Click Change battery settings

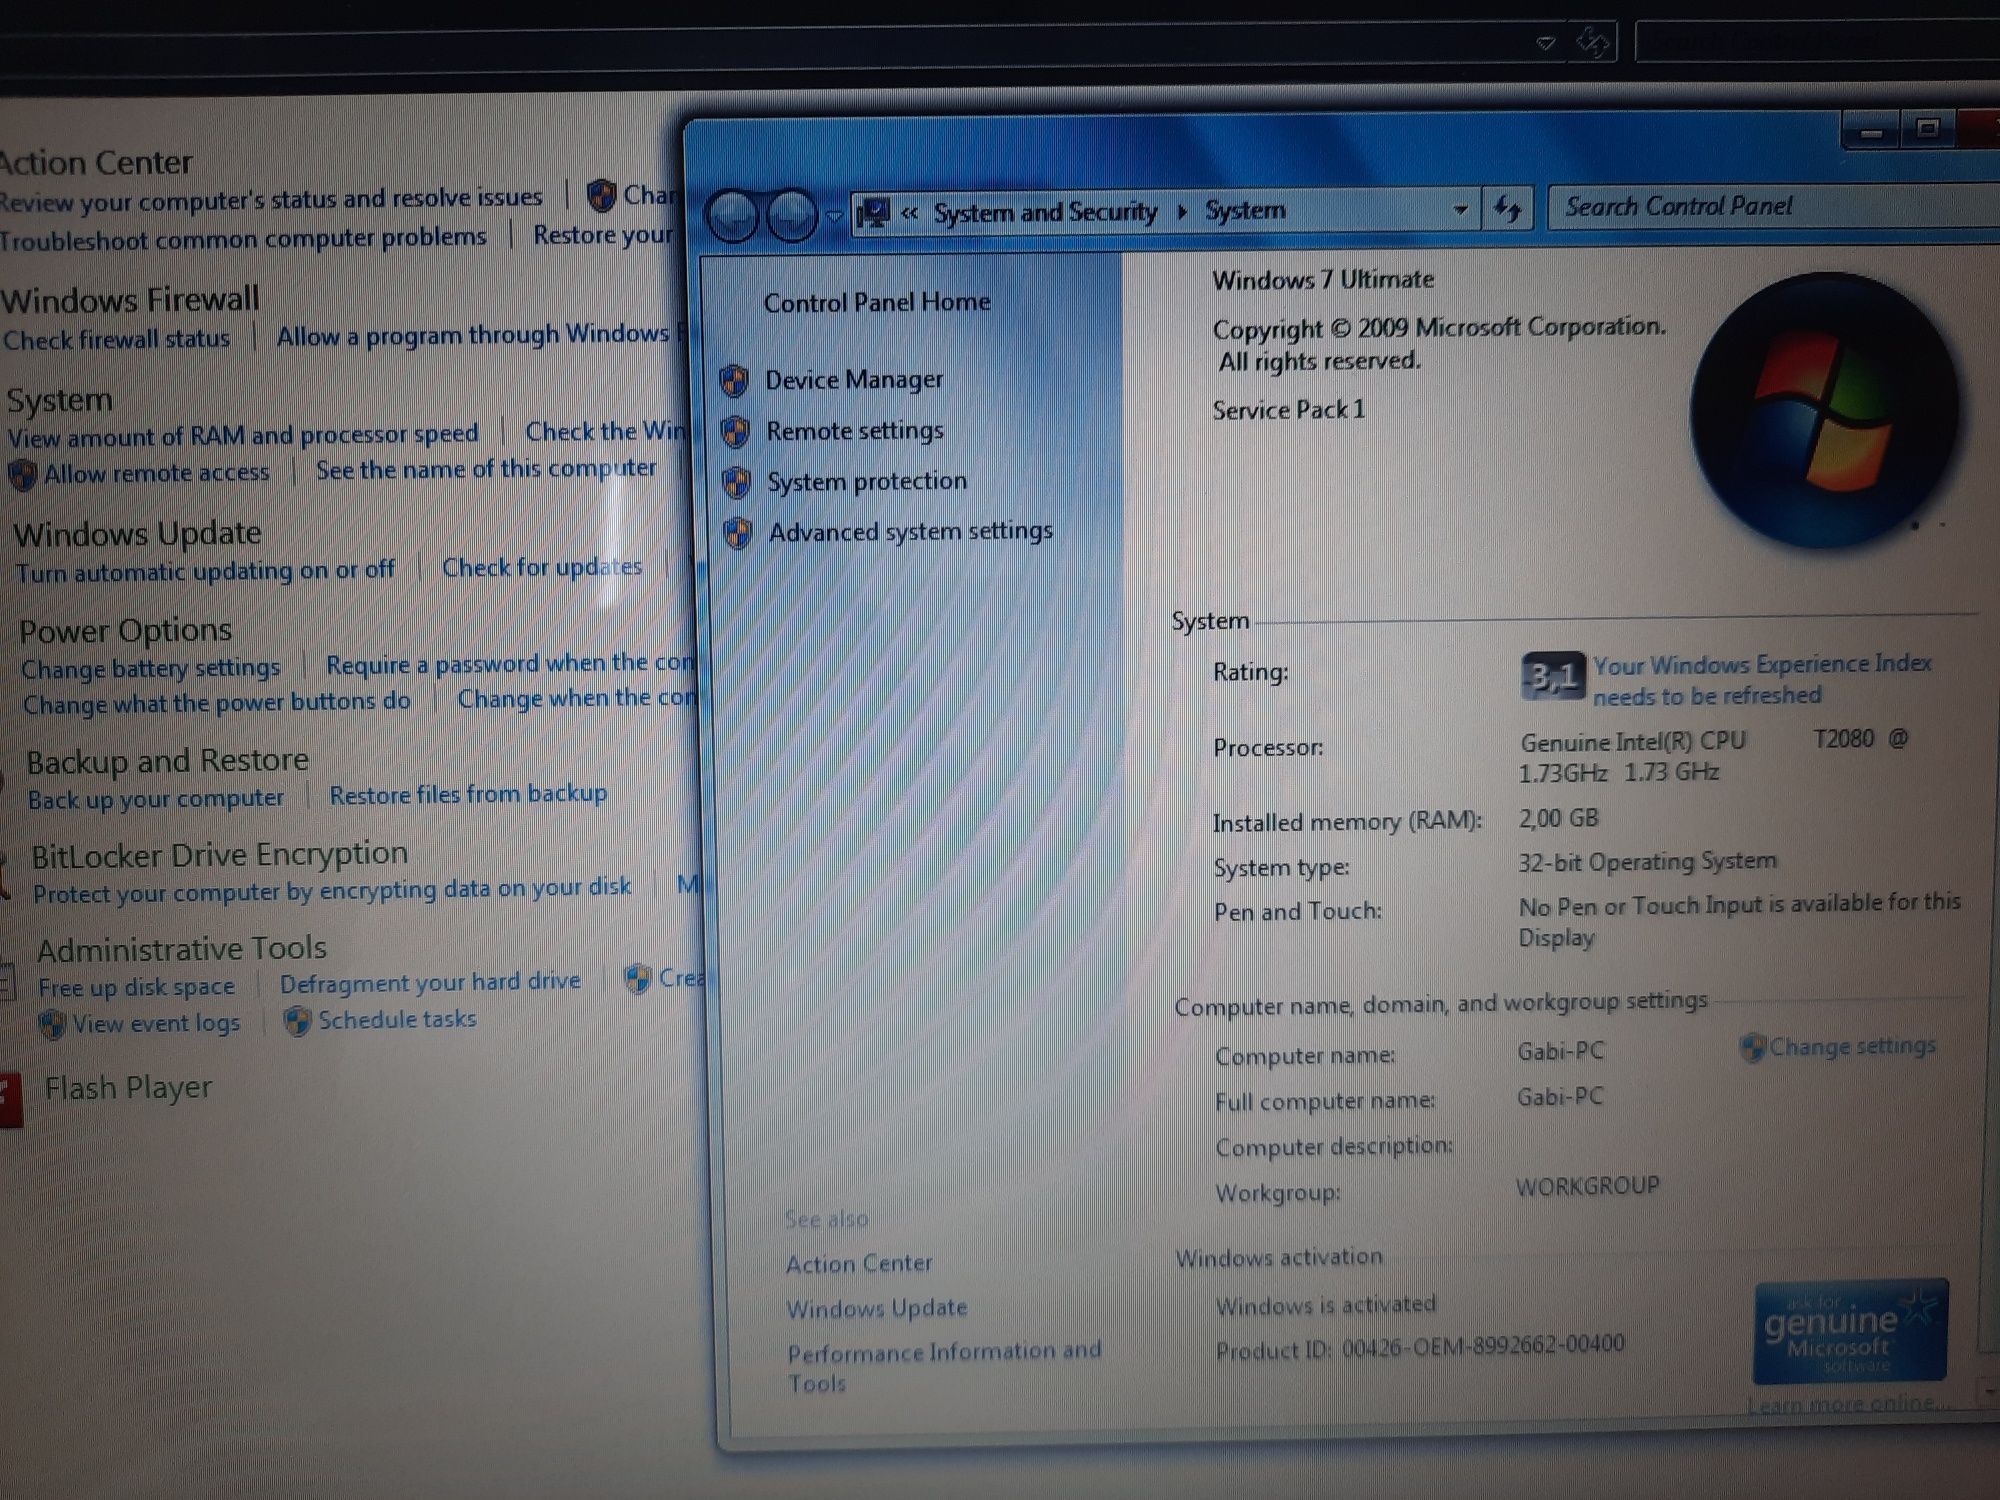151,668
